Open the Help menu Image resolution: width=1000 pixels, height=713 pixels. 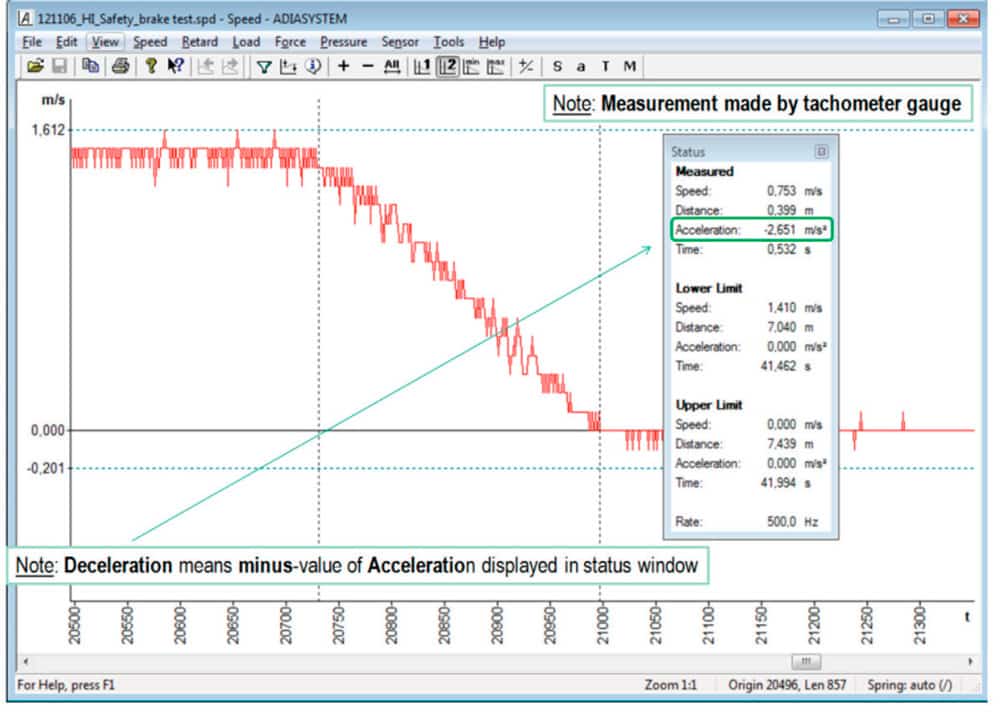coord(492,42)
